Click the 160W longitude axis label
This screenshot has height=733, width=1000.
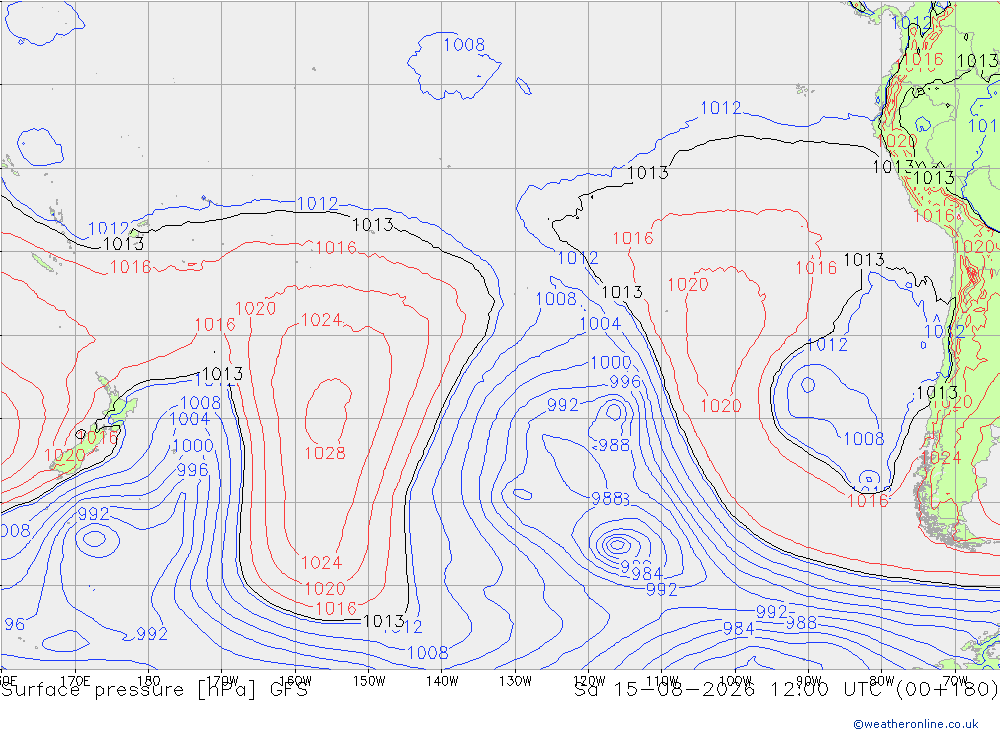pos(295,680)
